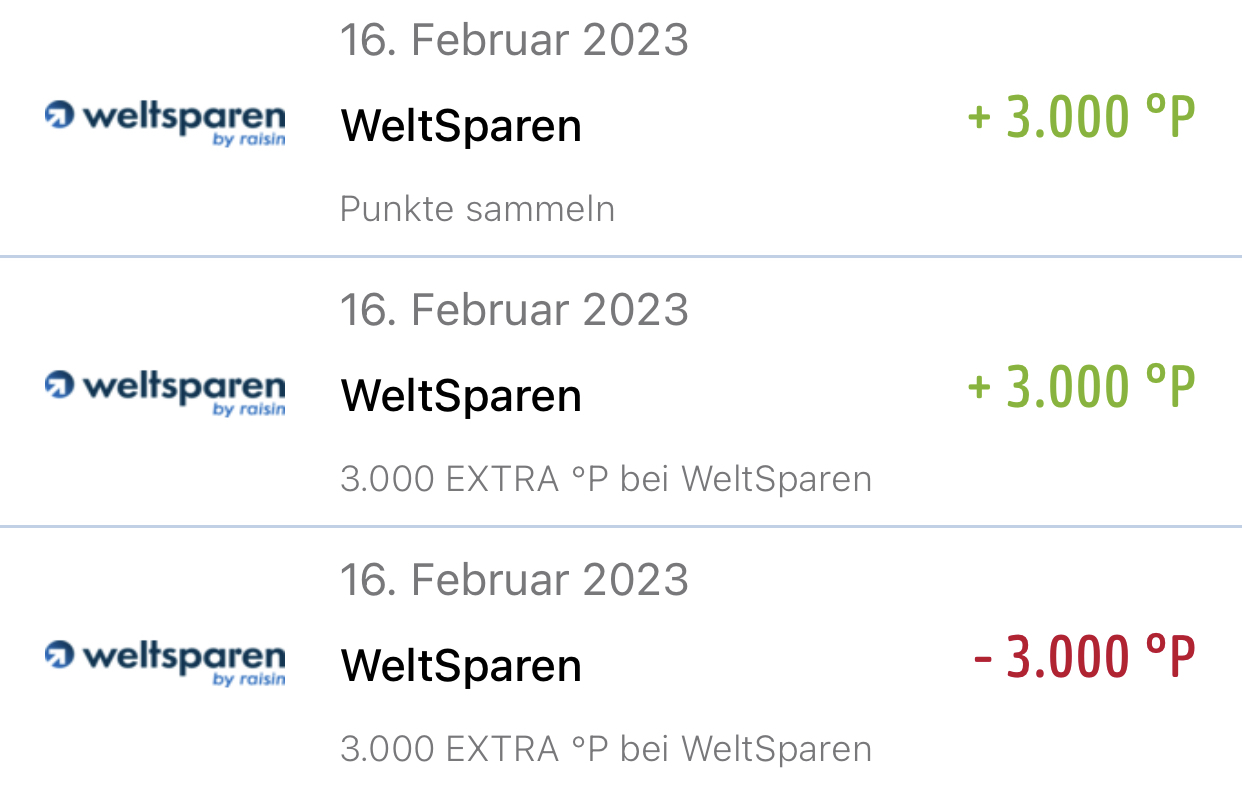Select date 16. Februar 2023 of second entry
The width and height of the screenshot is (1242, 792).
click(514, 310)
